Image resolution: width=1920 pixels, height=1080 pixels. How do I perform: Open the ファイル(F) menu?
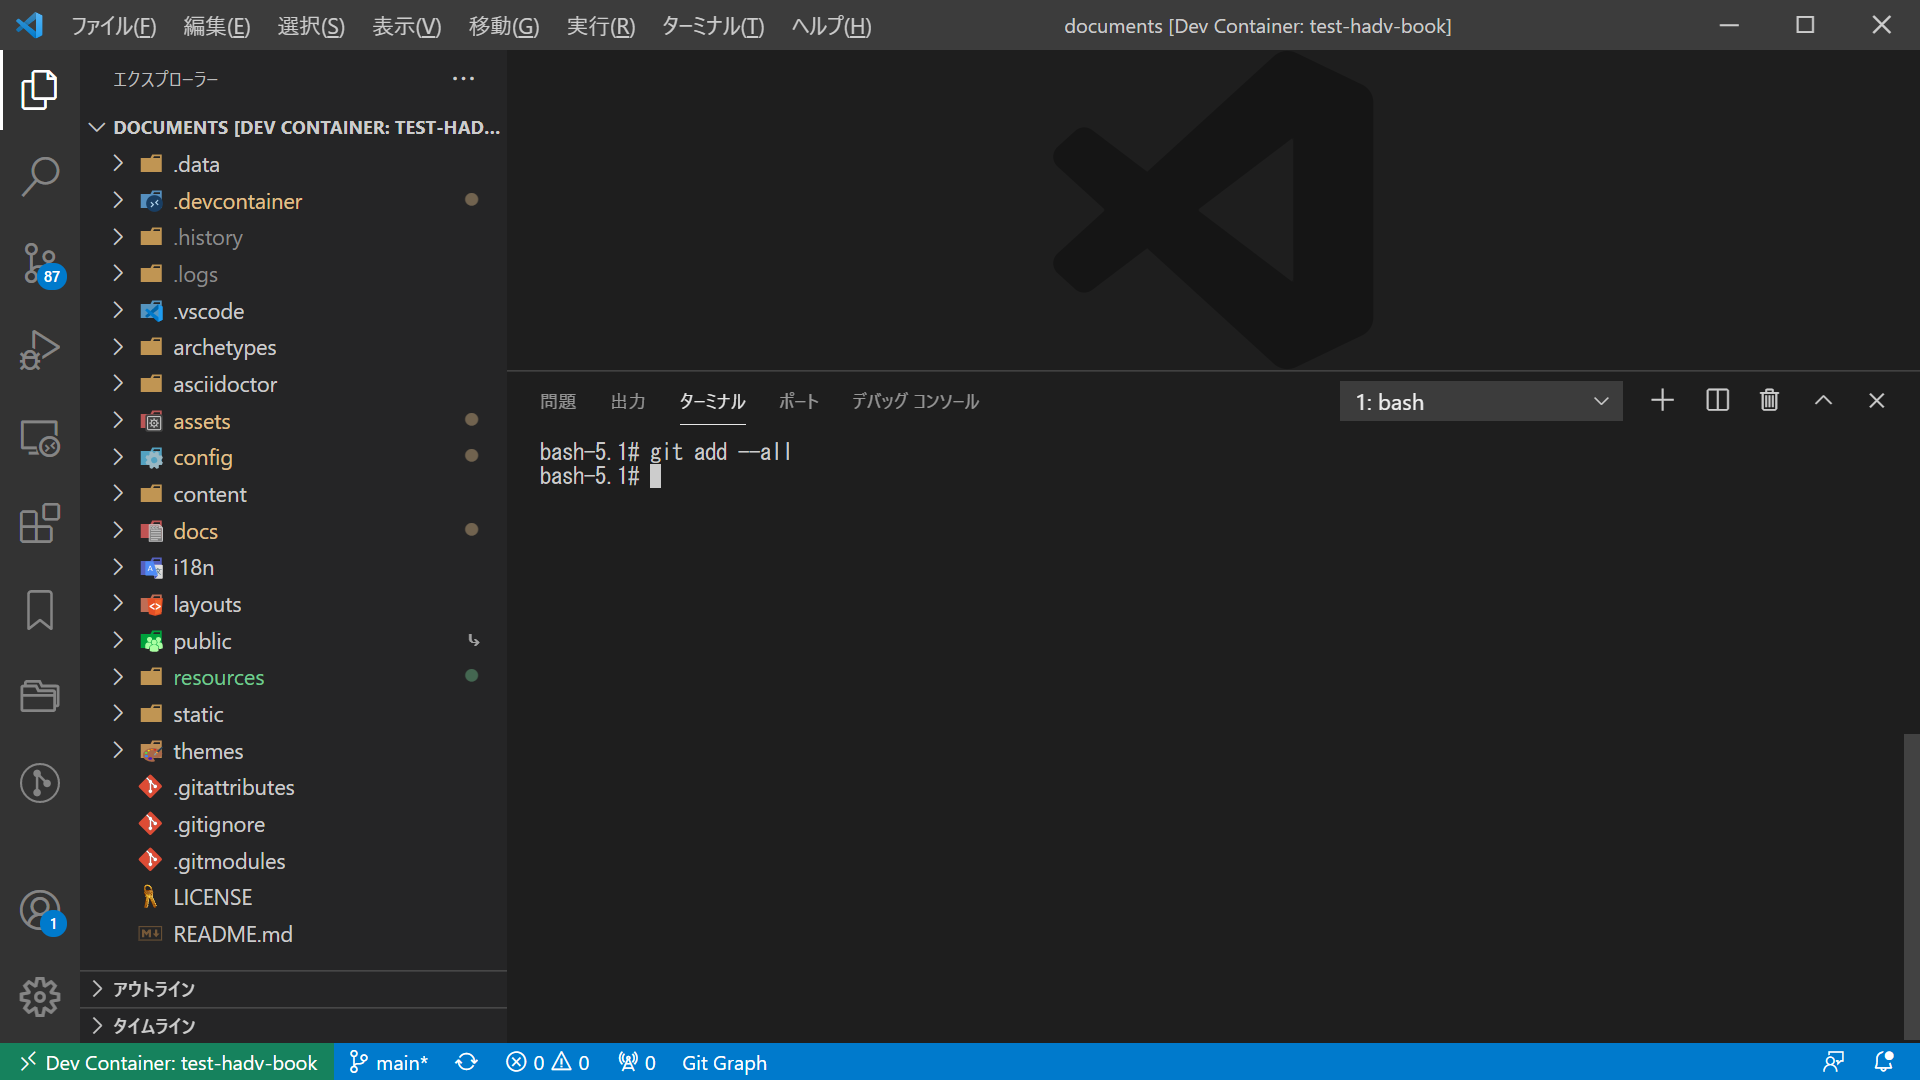113,26
